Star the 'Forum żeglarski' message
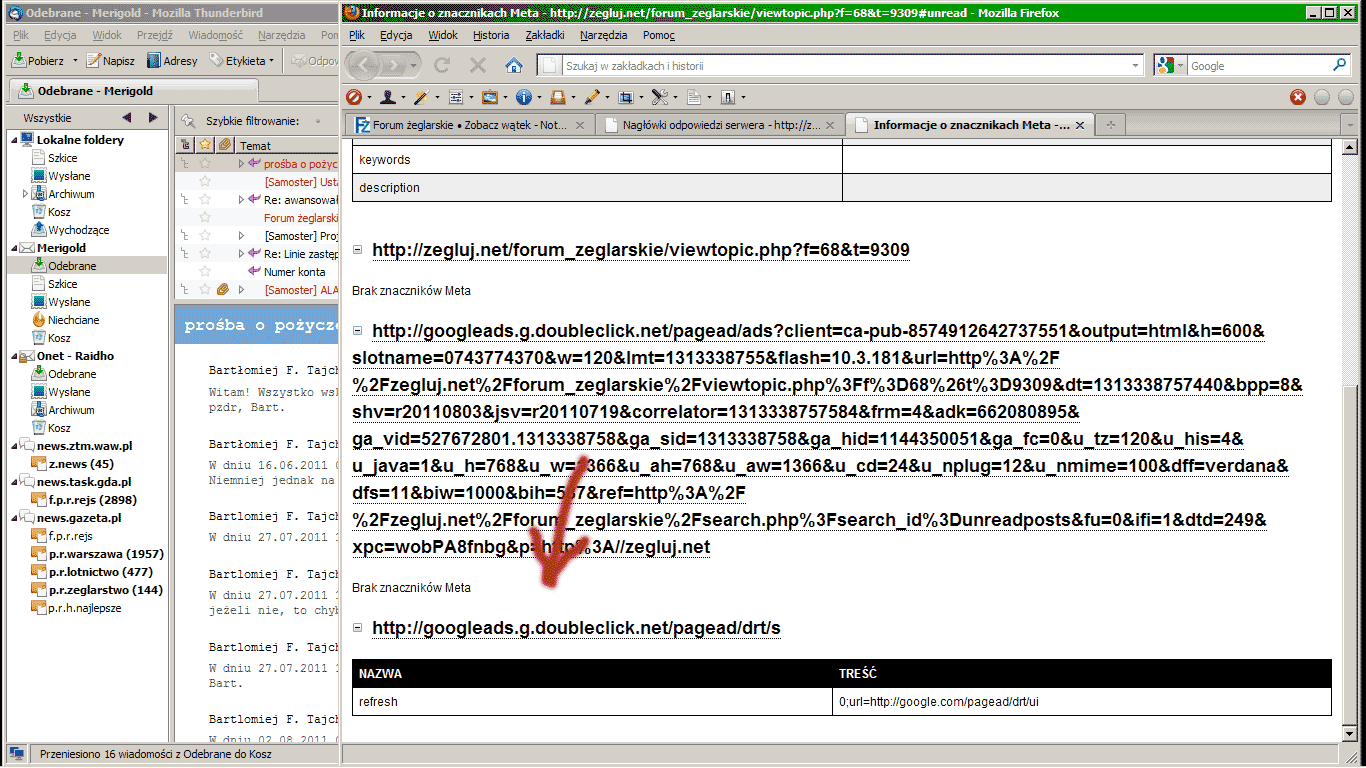Image resolution: width=1366 pixels, height=768 pixels. click(x=205, y=217)
